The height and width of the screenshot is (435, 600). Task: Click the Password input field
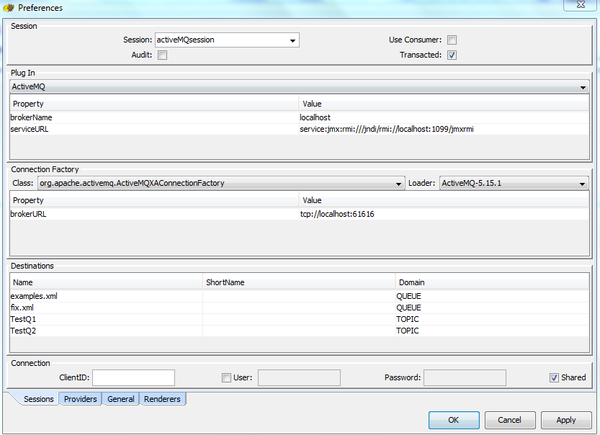coord(465,378)
